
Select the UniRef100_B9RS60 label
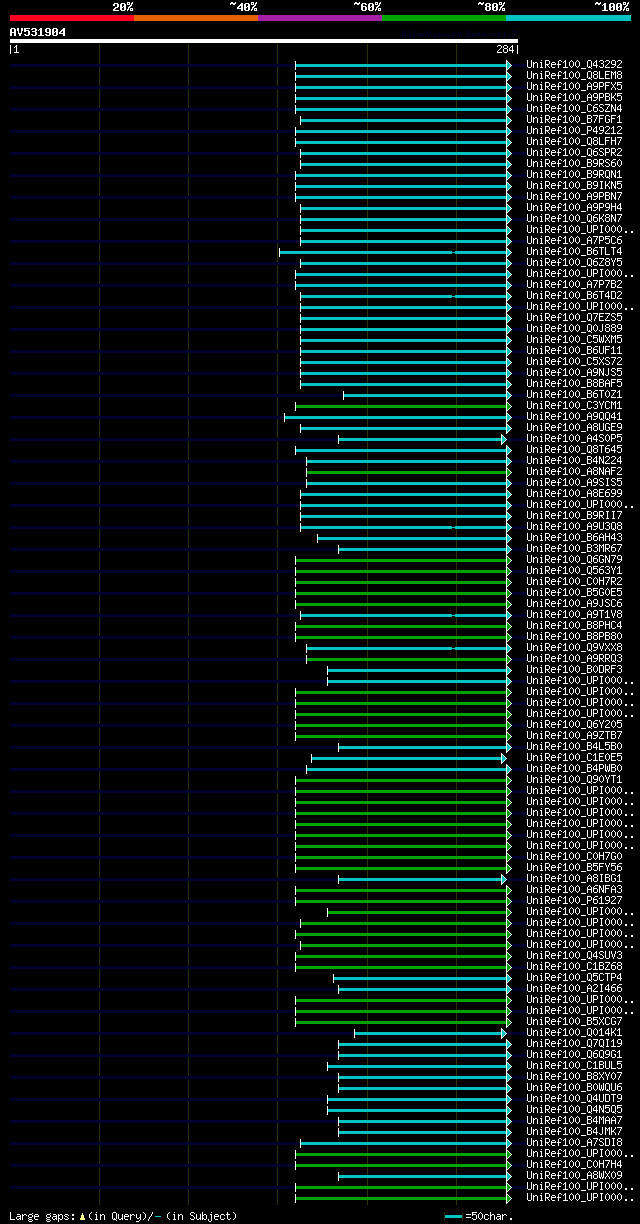click(x=574, y=163)
